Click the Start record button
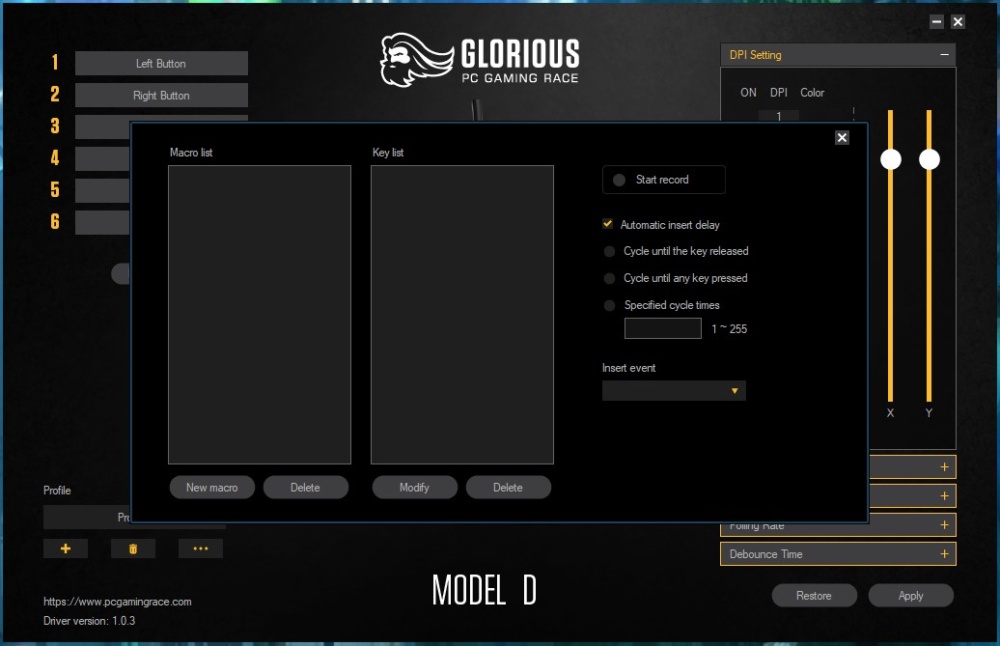1000x646 pixels. (663, 180)
